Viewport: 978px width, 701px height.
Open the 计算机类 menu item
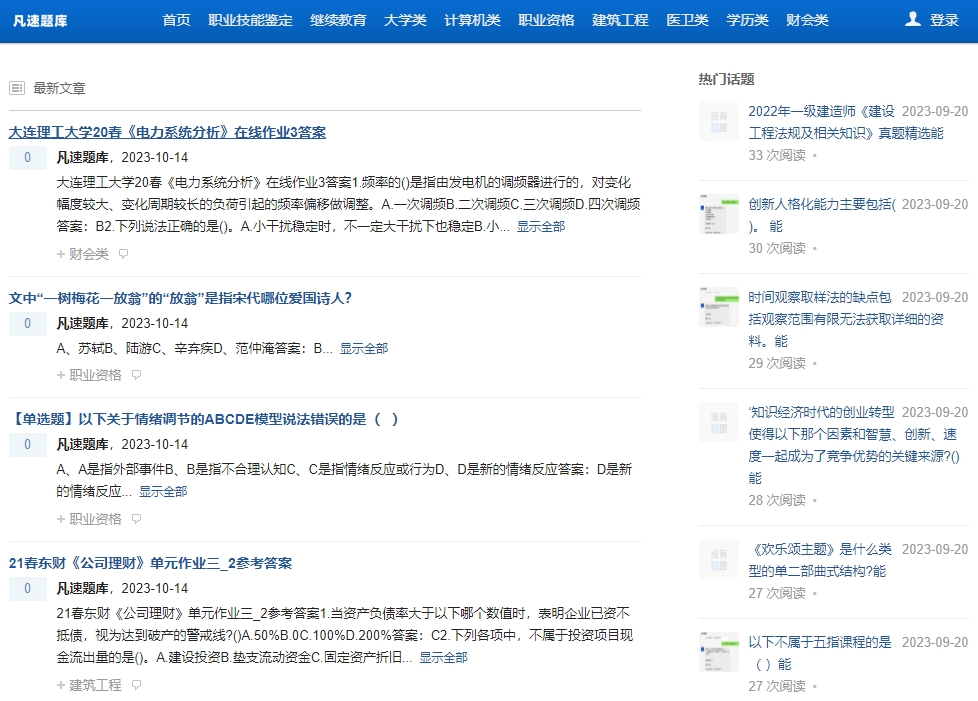coord(471,19)
